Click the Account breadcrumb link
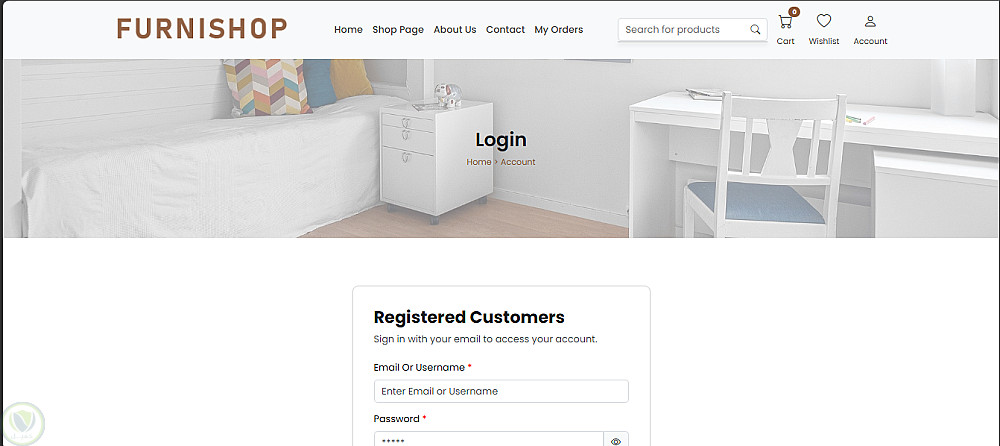Image resolution: width=1000 pixels, height=446 pixels. tap(518, 162)
